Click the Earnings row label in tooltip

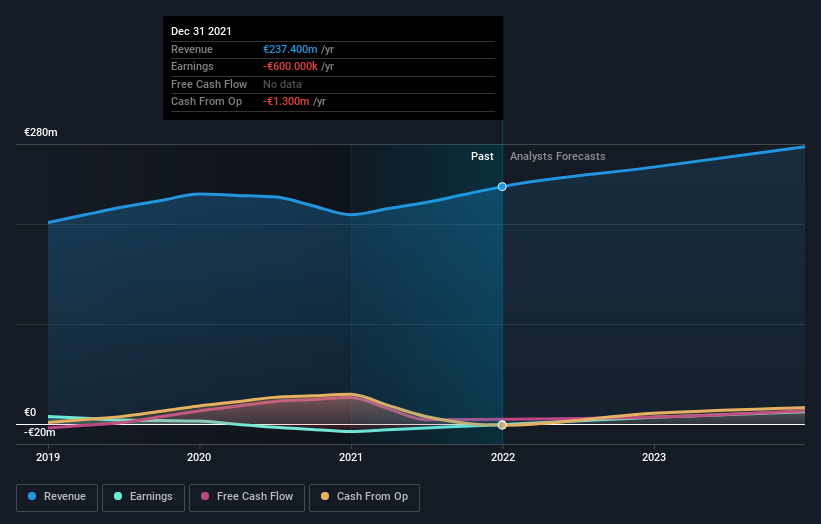(x=192, y=66)
